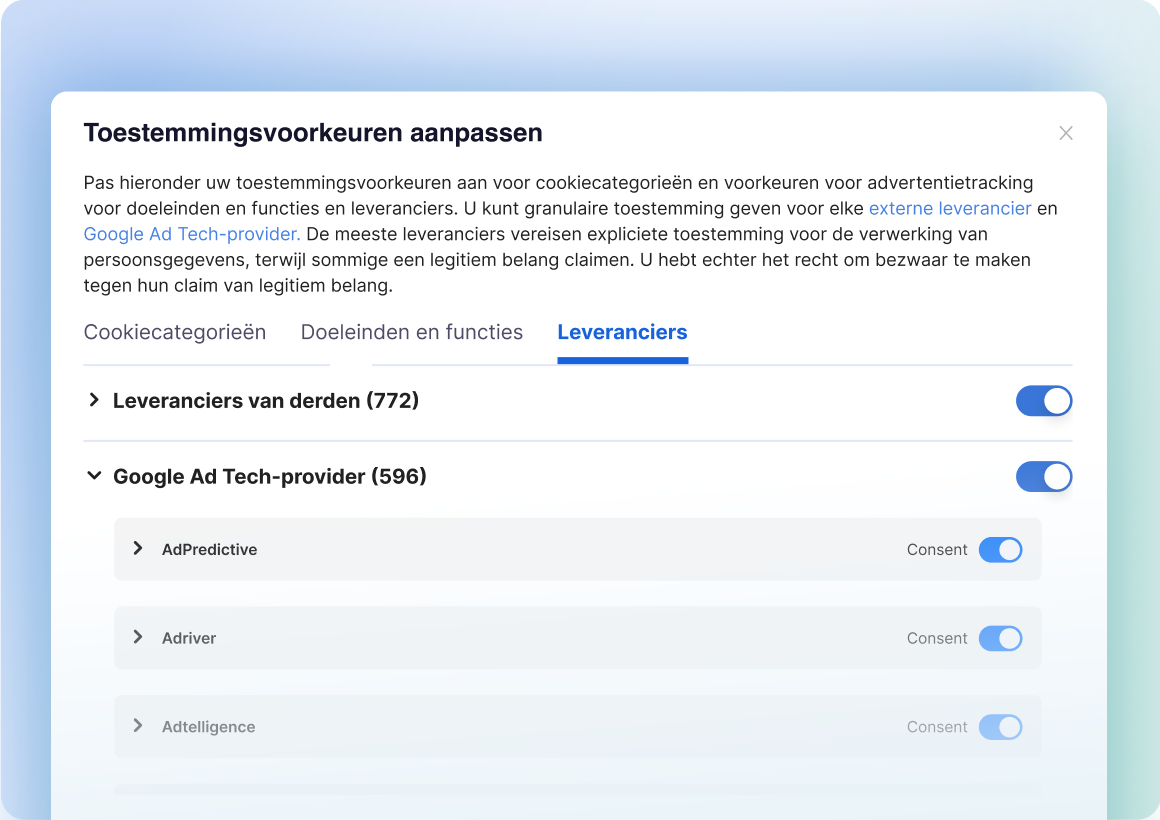Expand the AdPredictive vendor chevron
1160x820 pixels.
coord(138,548)
